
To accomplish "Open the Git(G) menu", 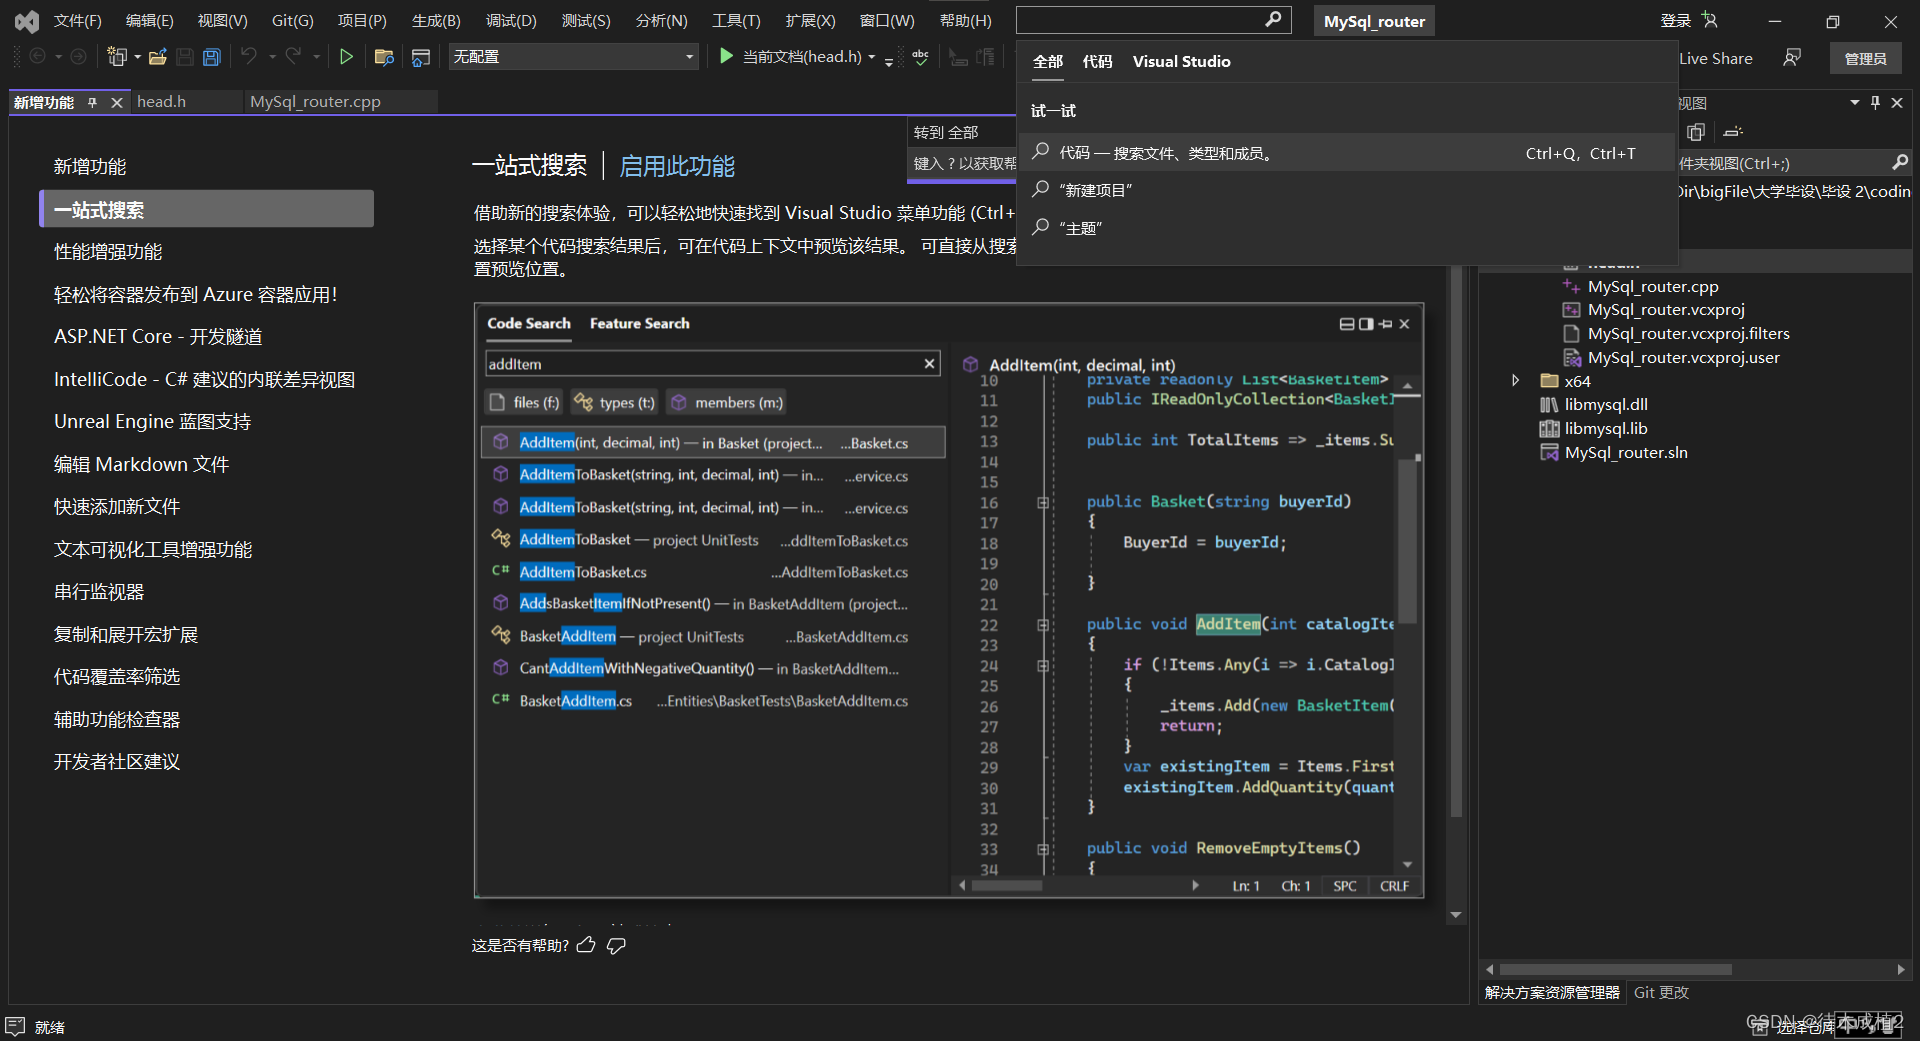I will pos(293,20).
